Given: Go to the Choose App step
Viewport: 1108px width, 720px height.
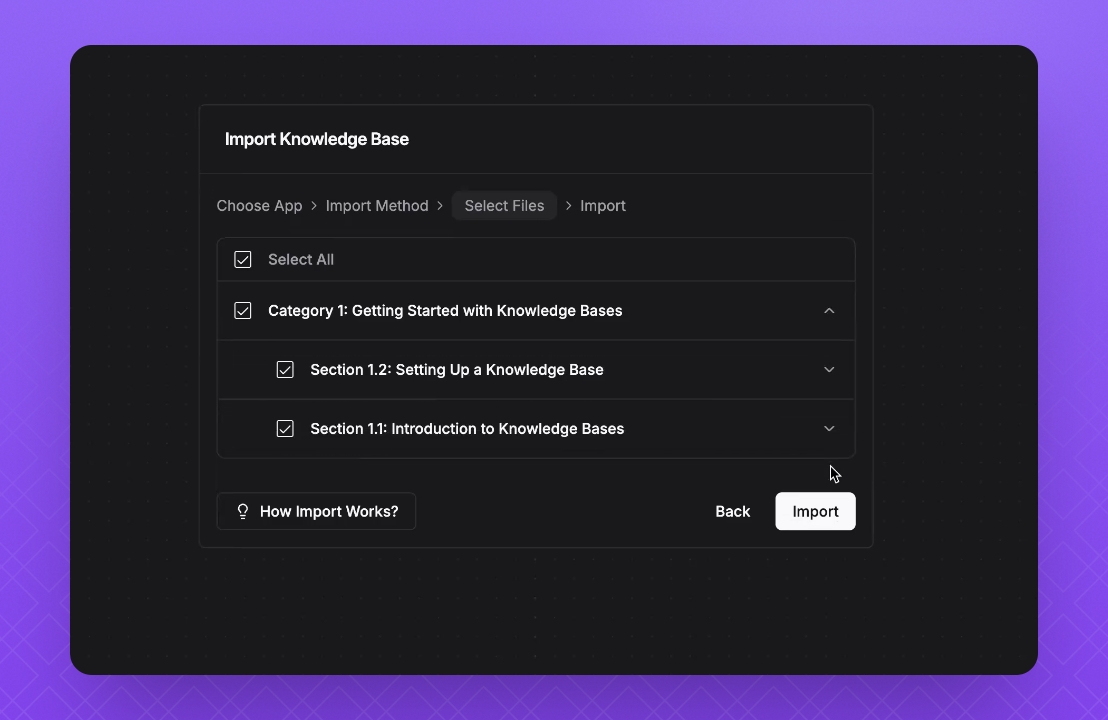Looking at the screenshot, I should [x=259, y=206].
